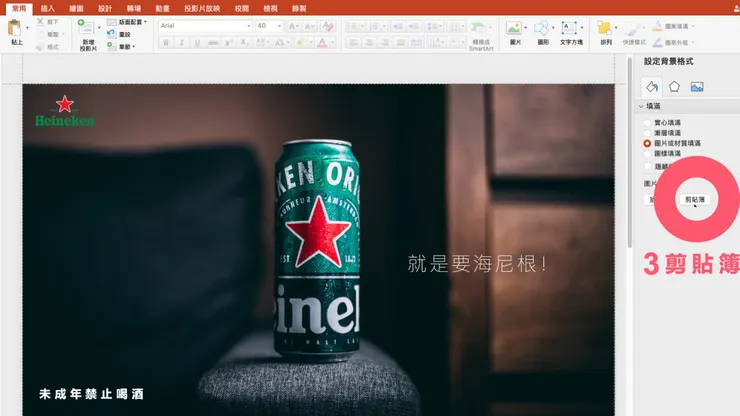
Task: Toggle bold formatting
Action: (166, 43)
